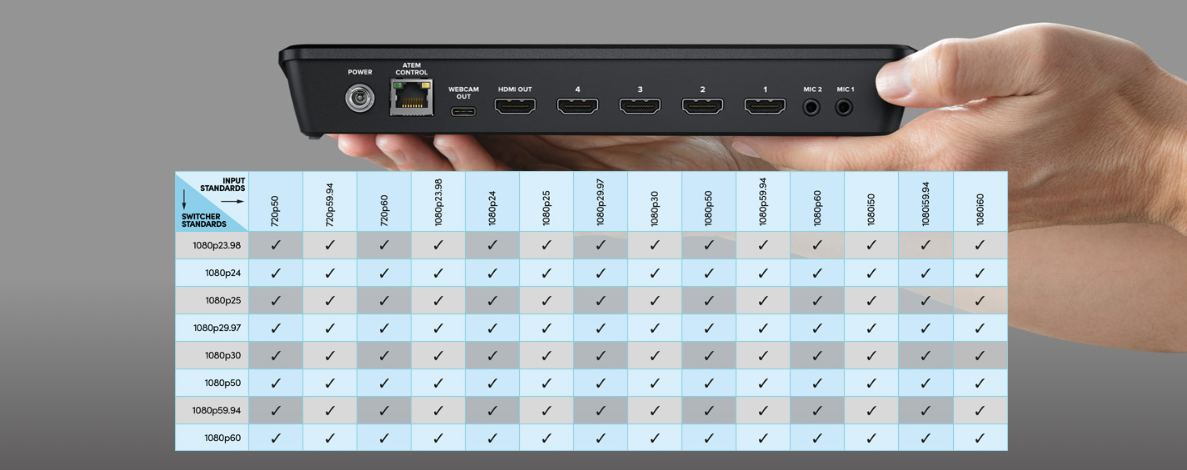Viewport: 1187px width, 470px height.
Task: Click checkmark for 720p59.94 input, 1080p60 row
Action: pyautogui.click(x=330, y=437)
